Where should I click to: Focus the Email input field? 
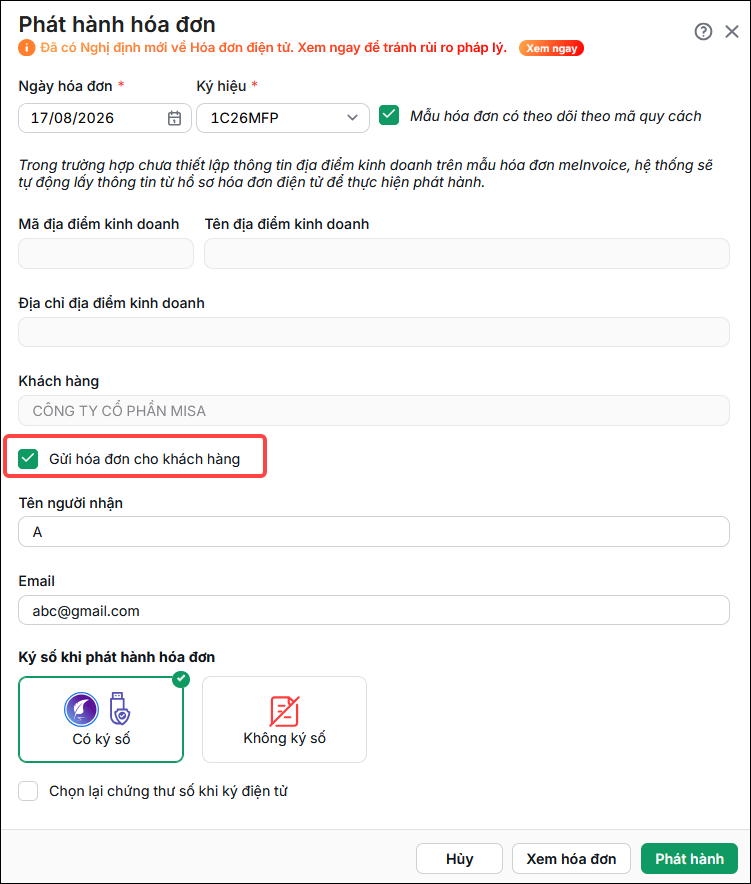click(374, 611)
